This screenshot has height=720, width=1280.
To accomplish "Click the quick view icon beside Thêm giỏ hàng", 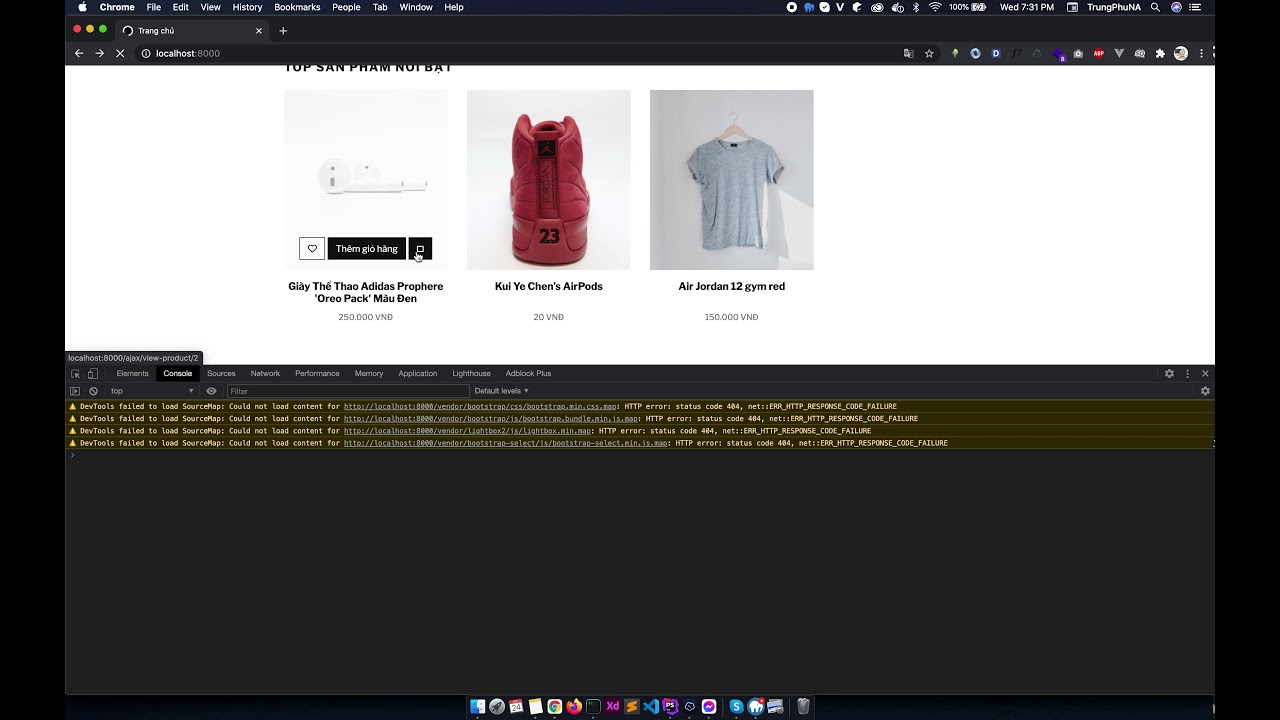I will tap(420, 249).
